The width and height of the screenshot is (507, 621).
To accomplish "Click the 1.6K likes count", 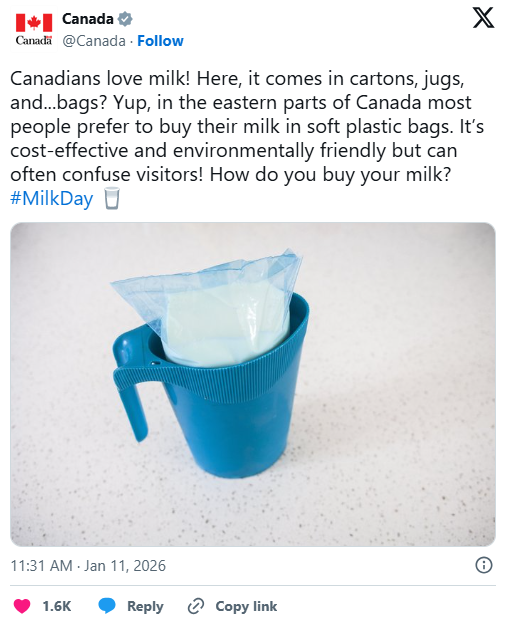I will pyautogui.click(x=57, y=606).
